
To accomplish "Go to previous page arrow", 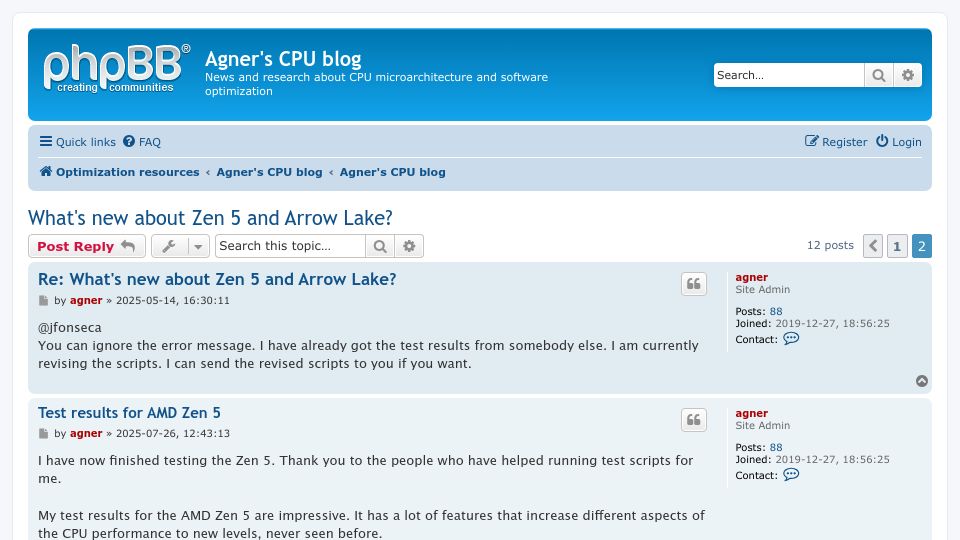I will click(x=873, y=246).
